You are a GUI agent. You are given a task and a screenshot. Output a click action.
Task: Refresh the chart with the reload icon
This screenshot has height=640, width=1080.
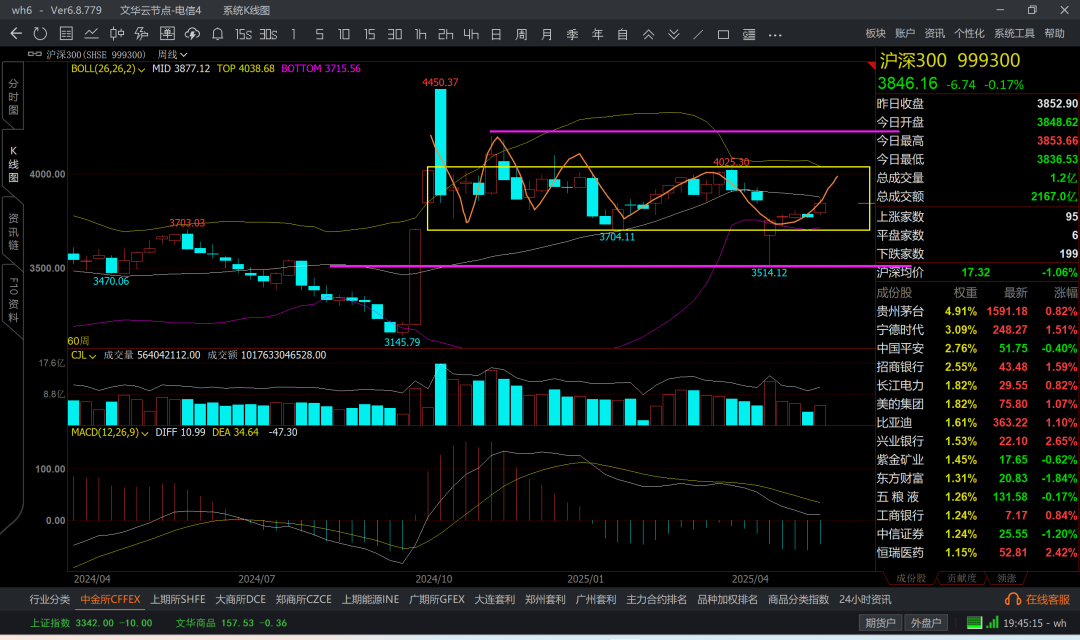(40, 34)
